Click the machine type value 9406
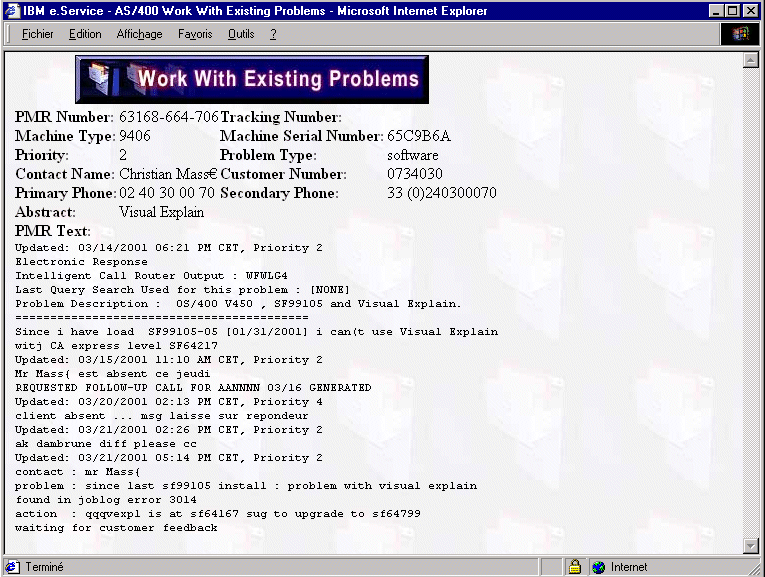765x577 pixels. [x=135, y=136]
